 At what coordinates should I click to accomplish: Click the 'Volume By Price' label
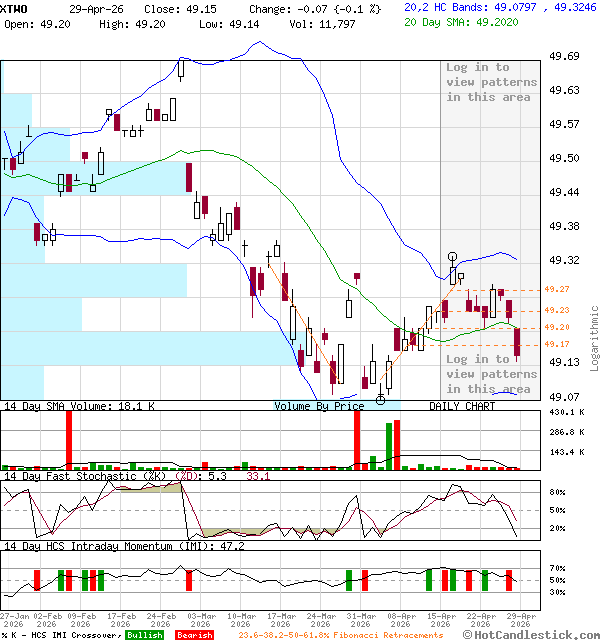[x=320, y=407]
